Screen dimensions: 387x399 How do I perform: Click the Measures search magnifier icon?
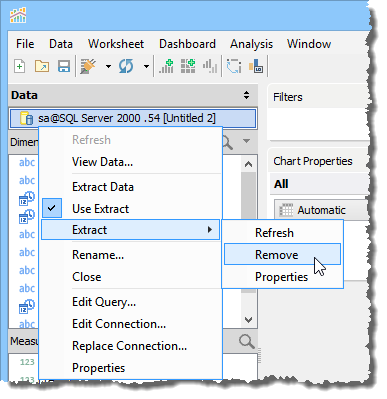pyautogui.click(x=247, y=342)
